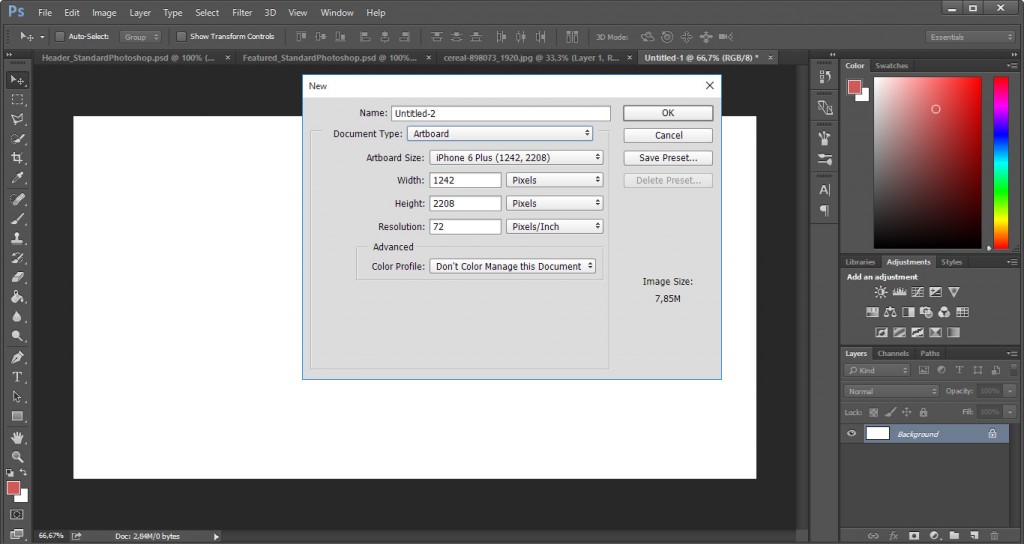This screenshot has width=1024, height=544.
Task: Select the Lasso tool
Action: (17, 119)
